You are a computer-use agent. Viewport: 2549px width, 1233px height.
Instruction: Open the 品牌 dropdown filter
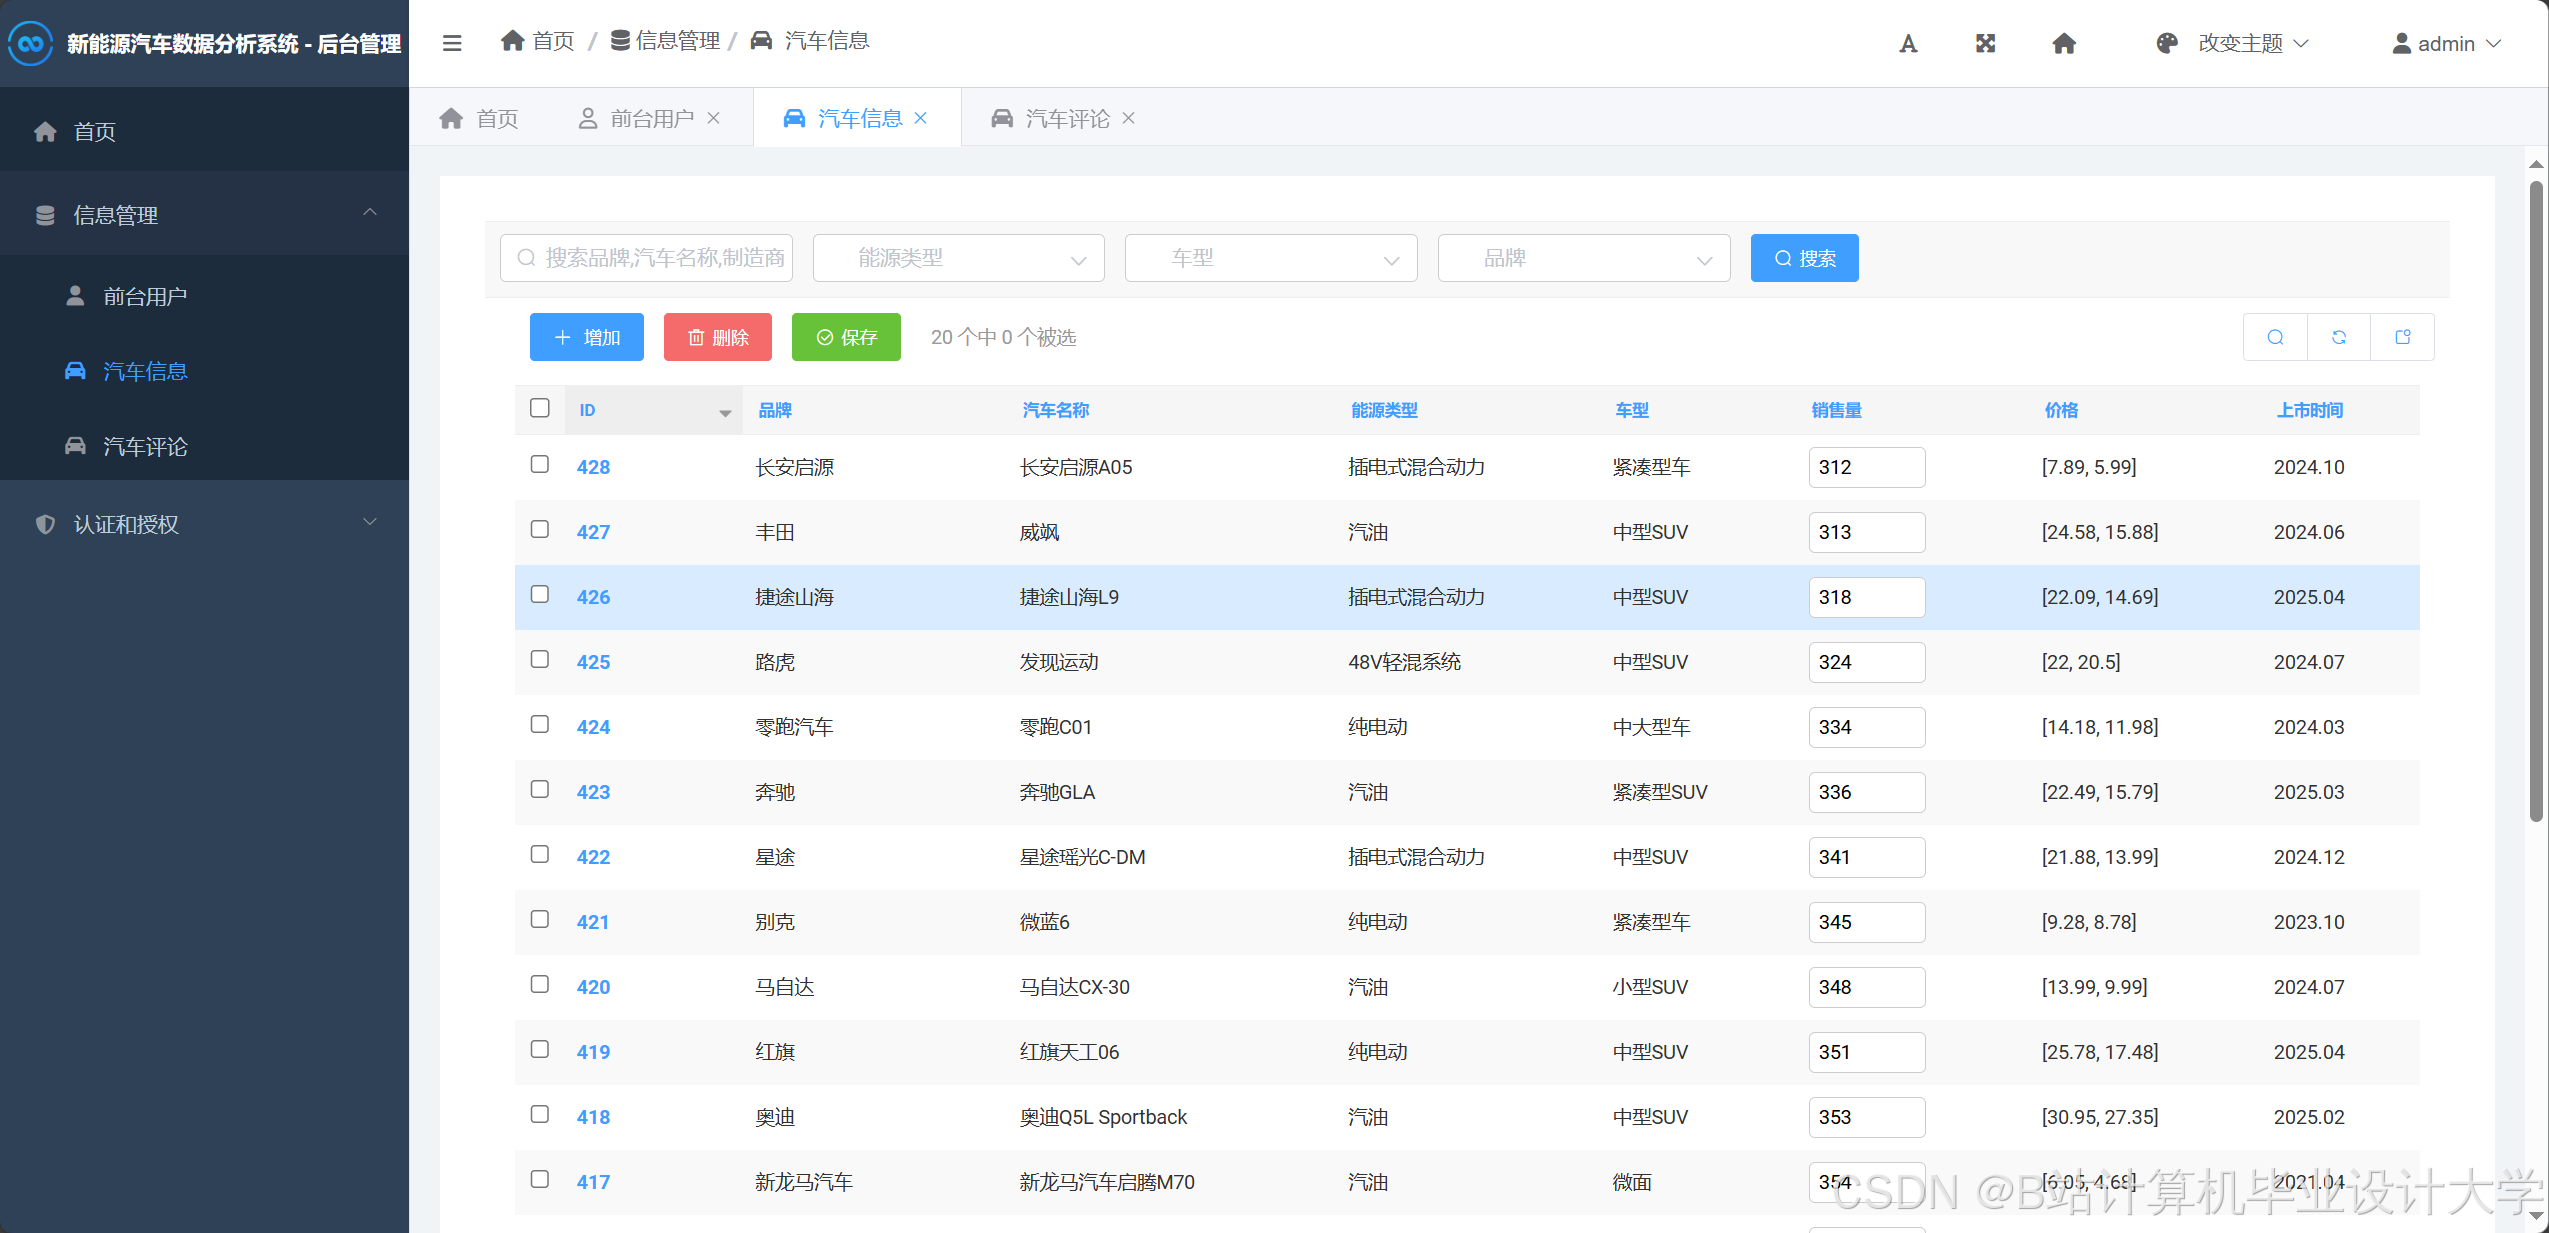tap(1583, 258)
